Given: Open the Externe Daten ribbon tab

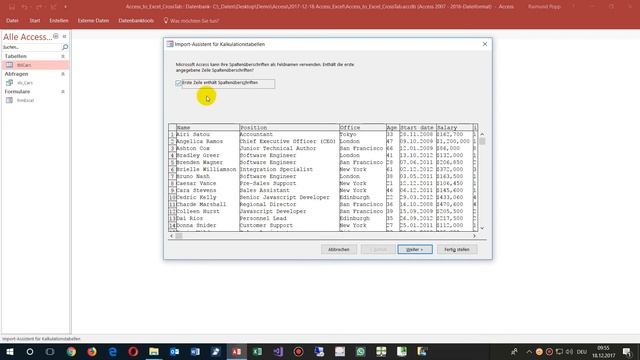Looking at the screenshot, I should pyautogui.click(x=93, y=20).
